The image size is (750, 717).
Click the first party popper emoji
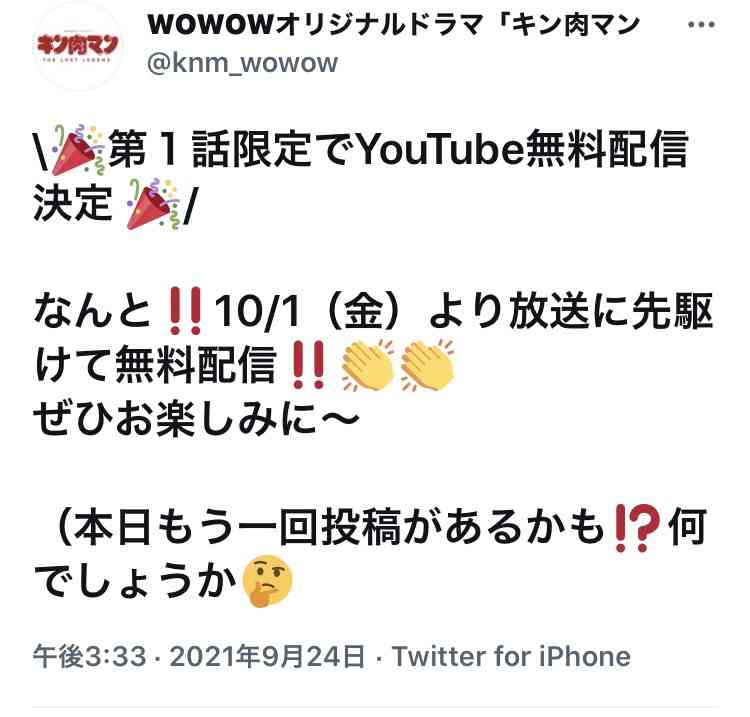pyautogui.click(x=77, y=150)
